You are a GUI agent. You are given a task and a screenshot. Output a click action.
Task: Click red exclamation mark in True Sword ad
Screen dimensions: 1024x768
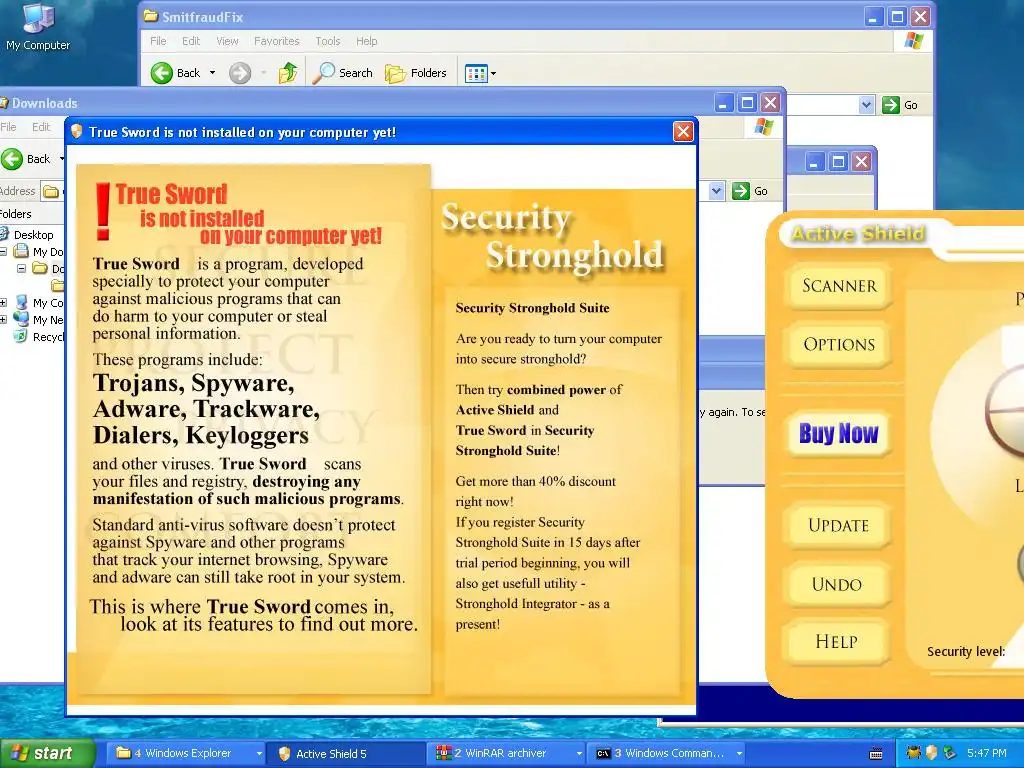tap(103, 212)
